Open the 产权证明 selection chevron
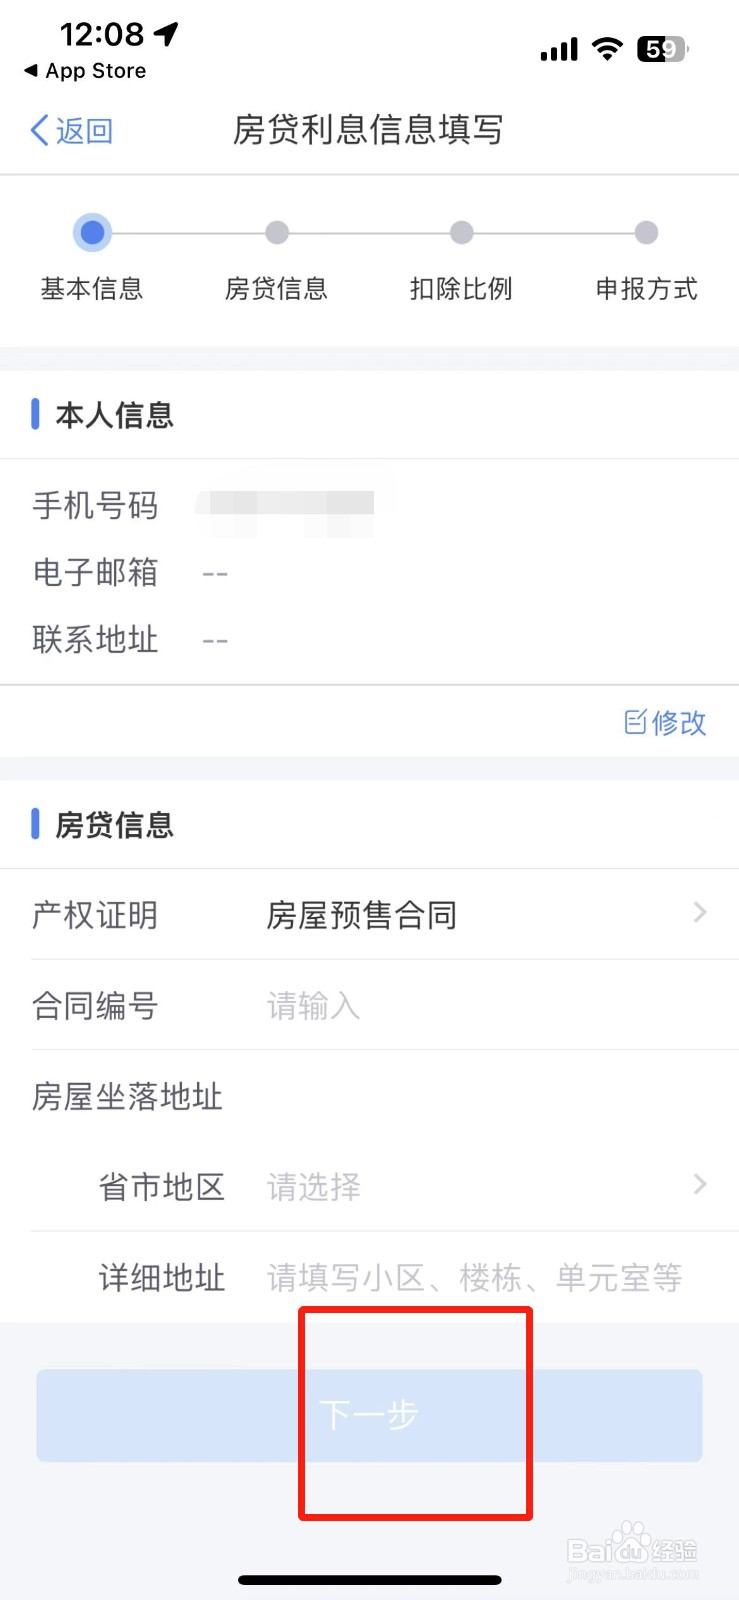 coord(700,912)
